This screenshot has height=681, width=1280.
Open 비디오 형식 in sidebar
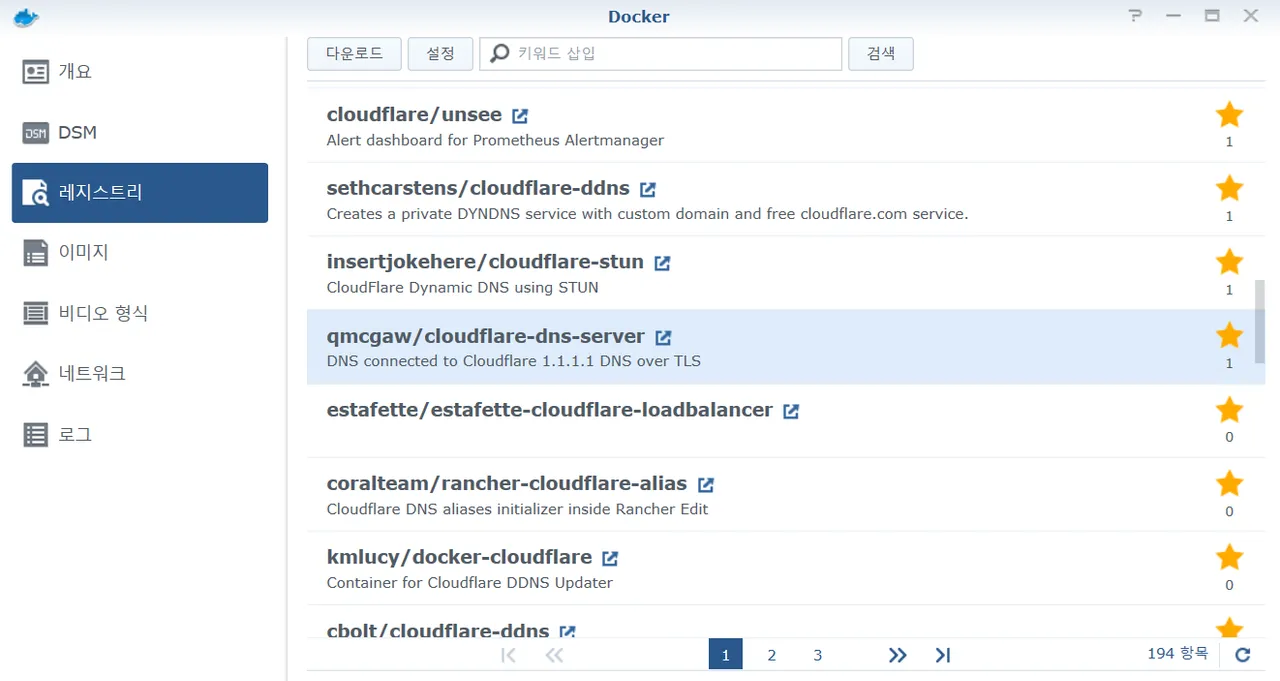pos(140,314)
